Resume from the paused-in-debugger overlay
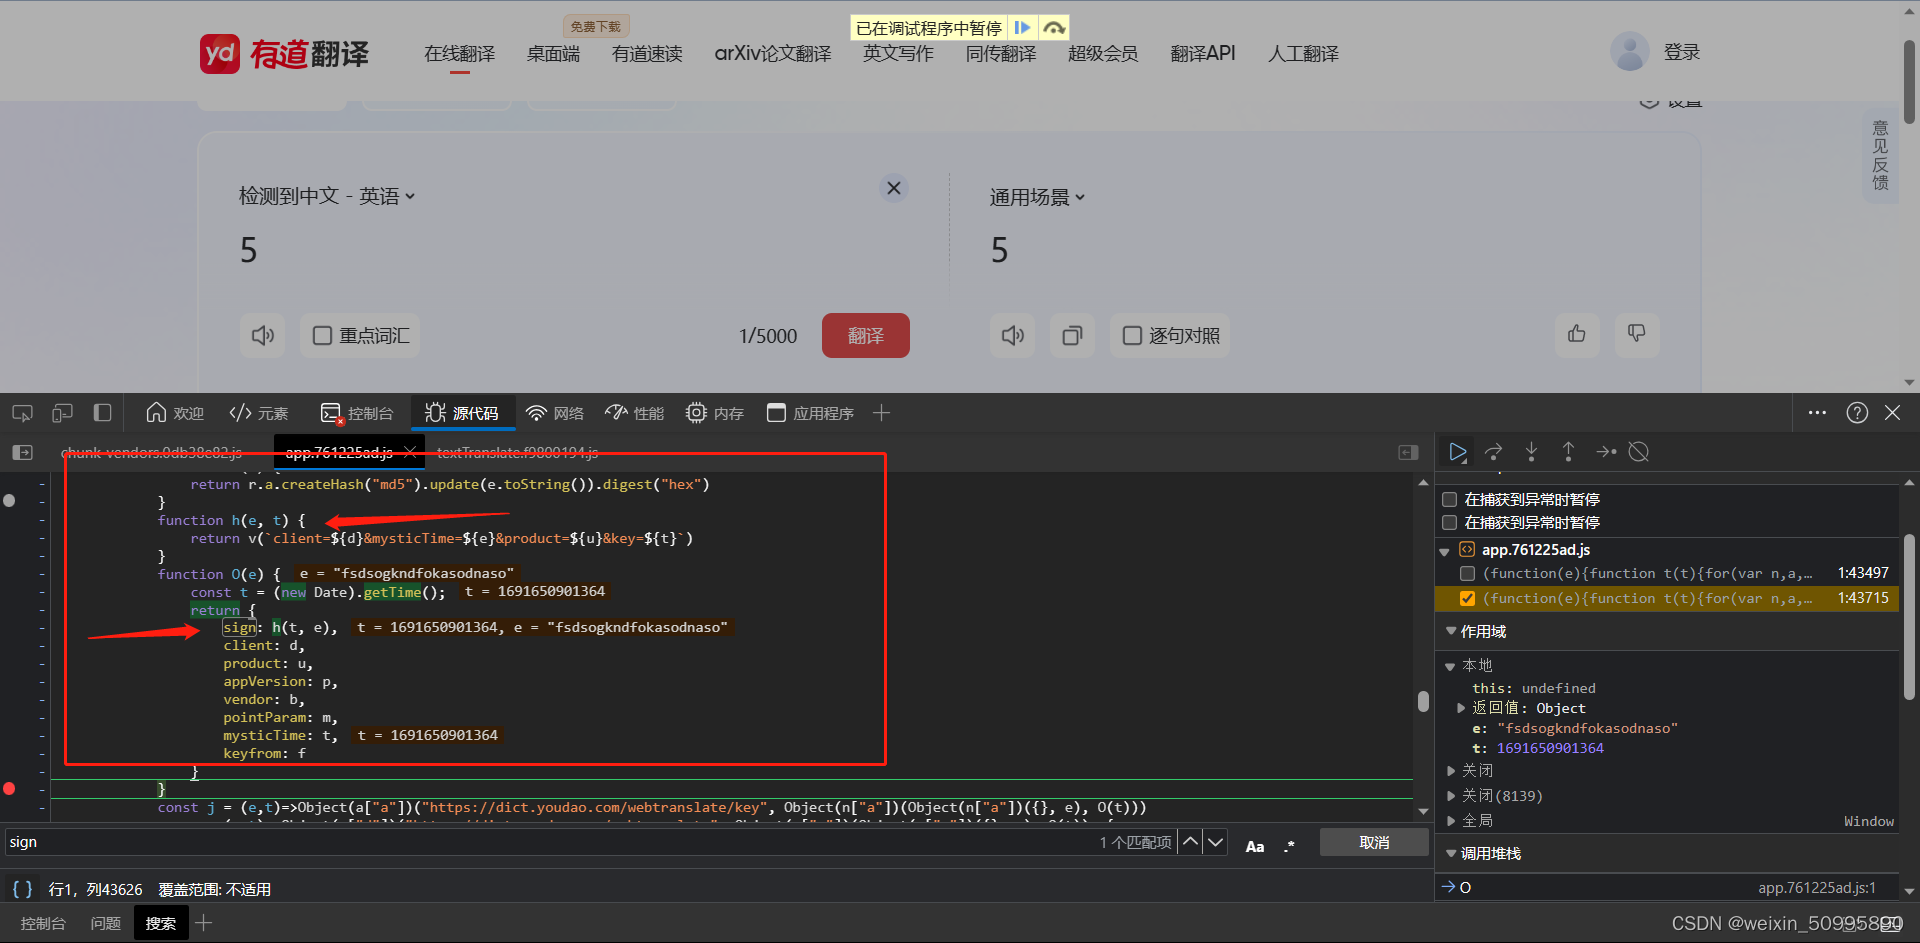1920x943 pixels. (x=1022, y=28)
